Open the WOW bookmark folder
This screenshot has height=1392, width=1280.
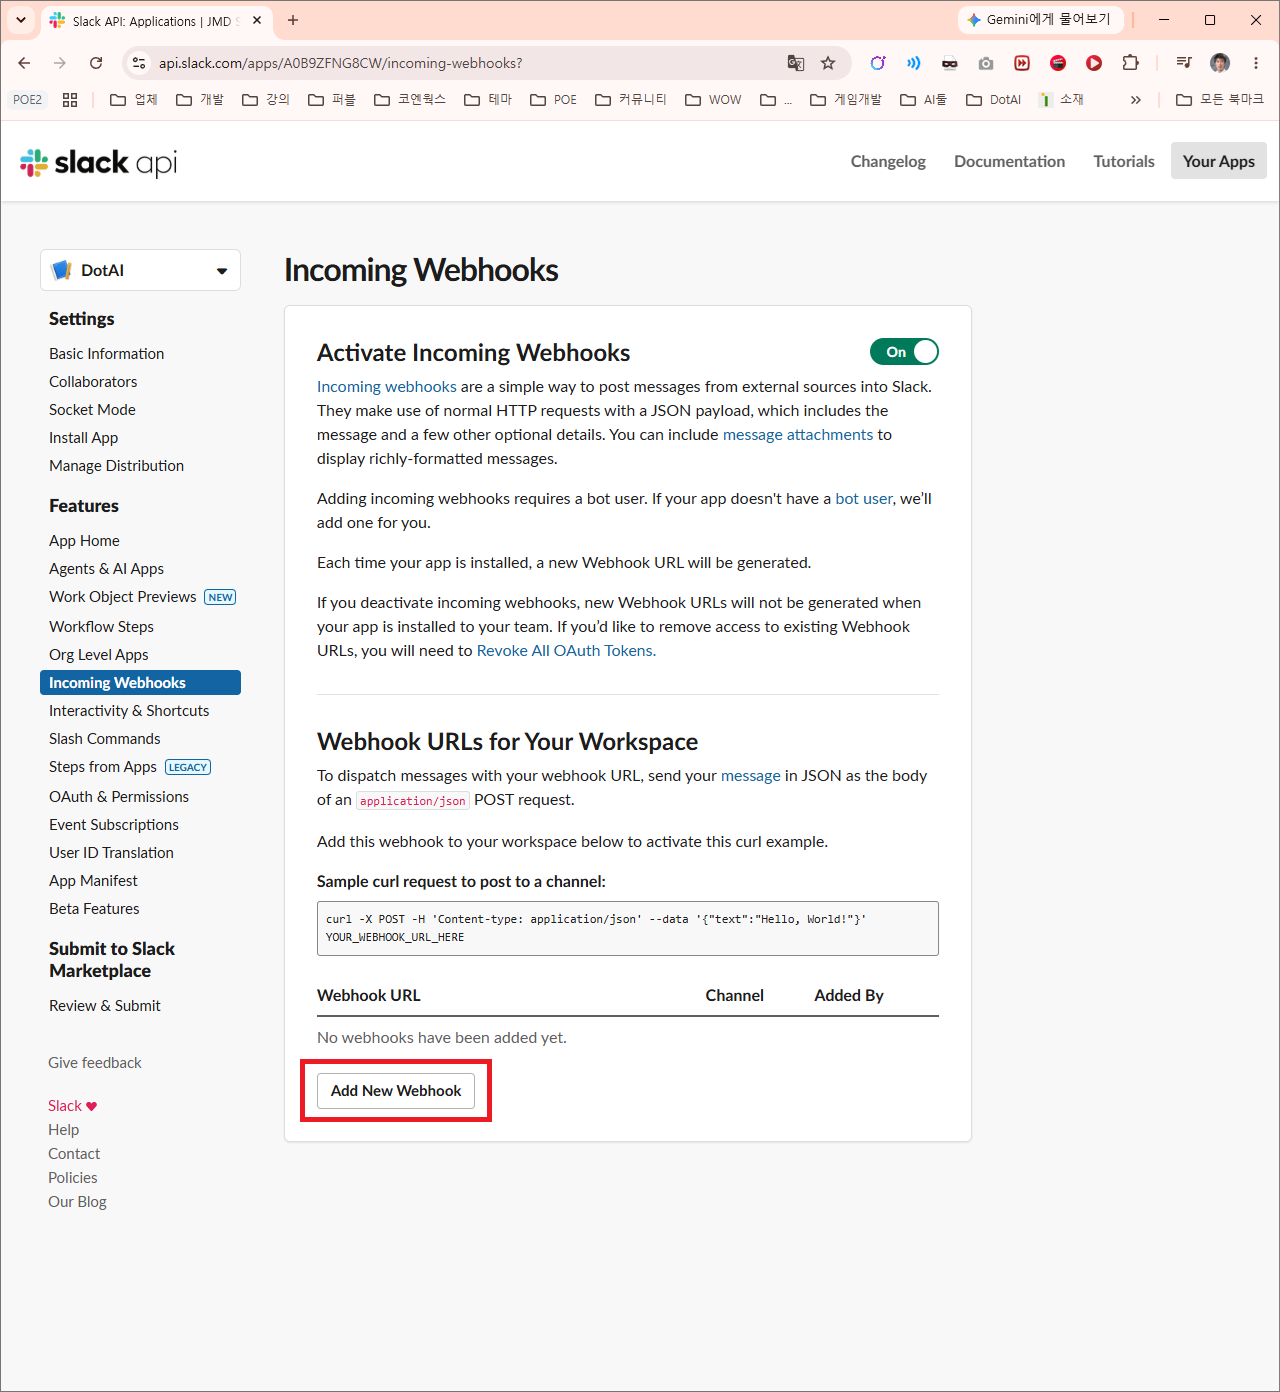pyautogui.click(x=714, y=100)
